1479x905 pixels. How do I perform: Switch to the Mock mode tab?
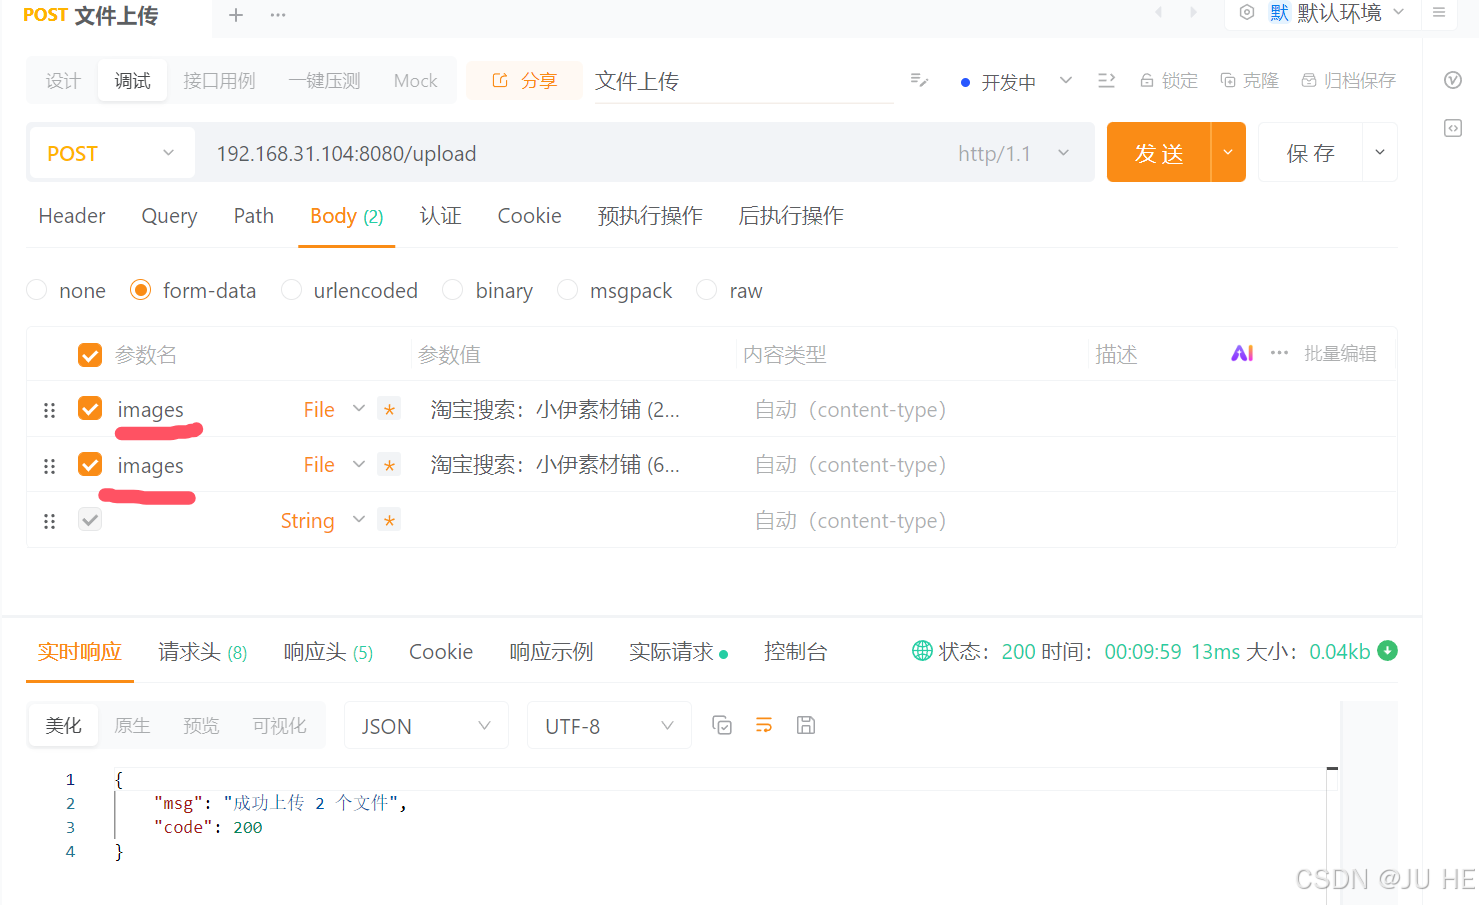tap(415, 80)
